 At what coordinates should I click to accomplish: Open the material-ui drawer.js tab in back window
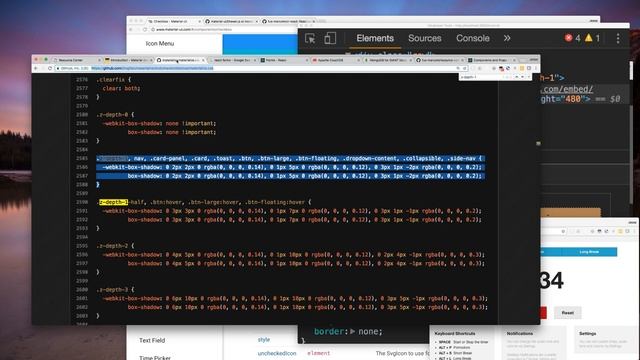231,21
